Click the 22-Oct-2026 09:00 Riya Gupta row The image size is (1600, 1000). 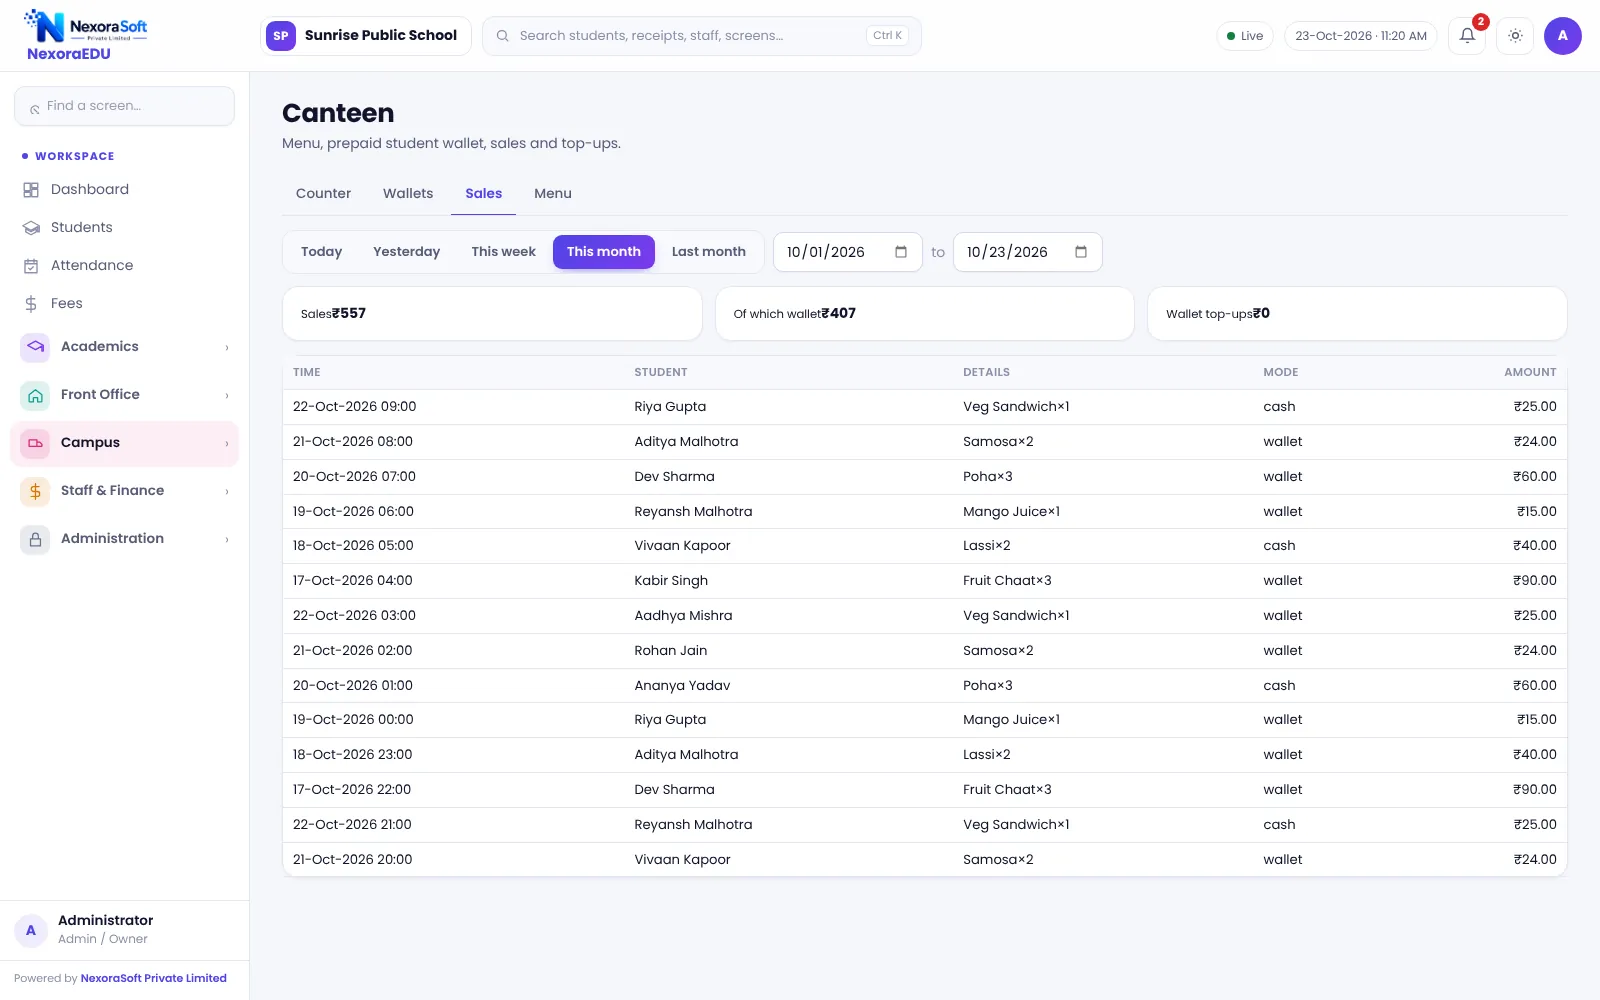point(925,407)
